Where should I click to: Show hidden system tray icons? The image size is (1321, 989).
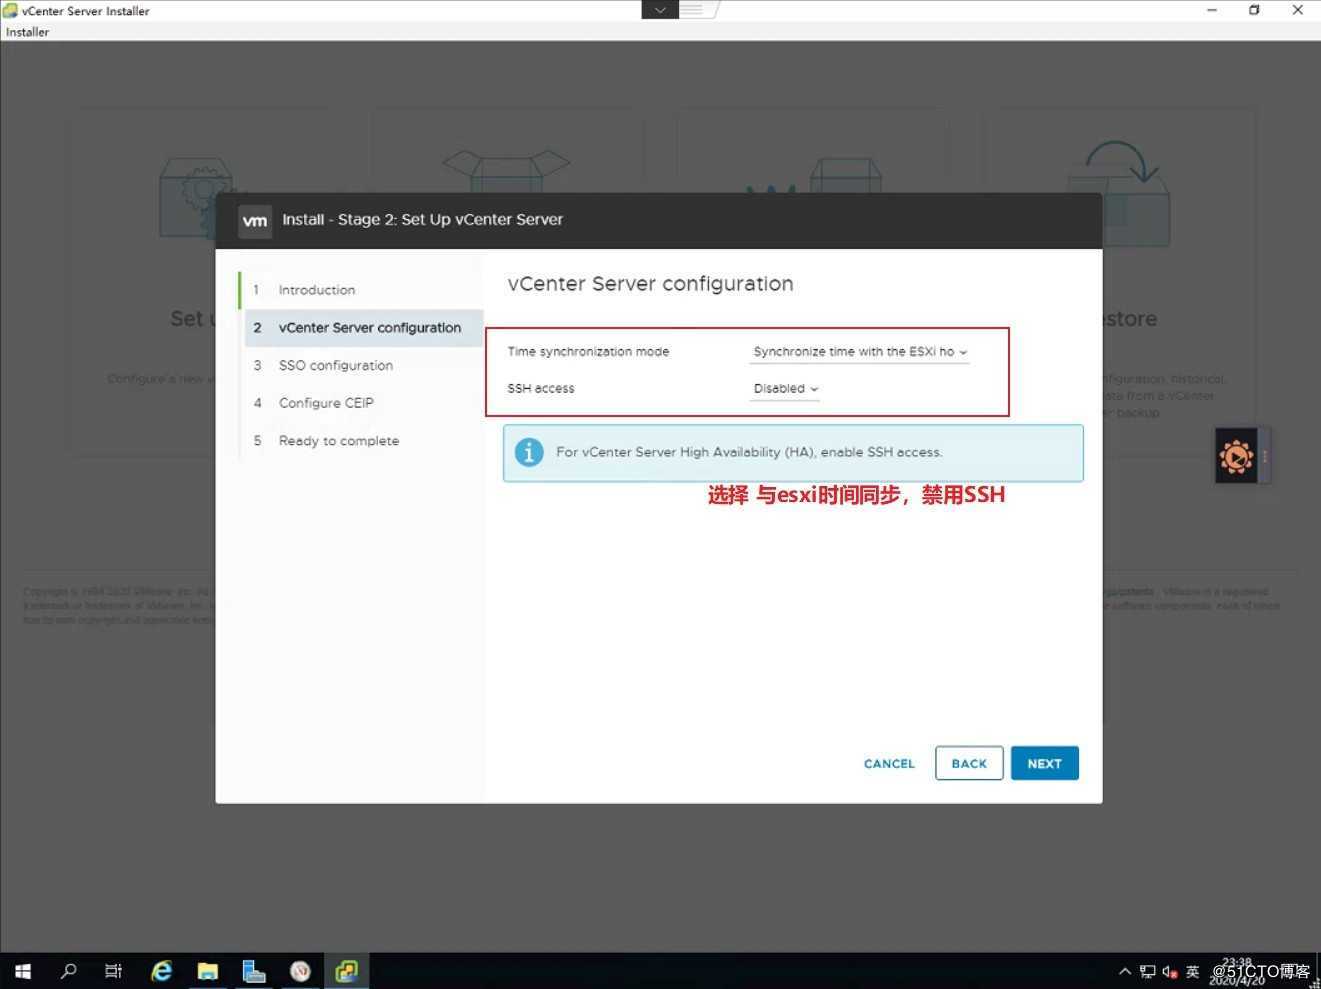point(1125,971)
